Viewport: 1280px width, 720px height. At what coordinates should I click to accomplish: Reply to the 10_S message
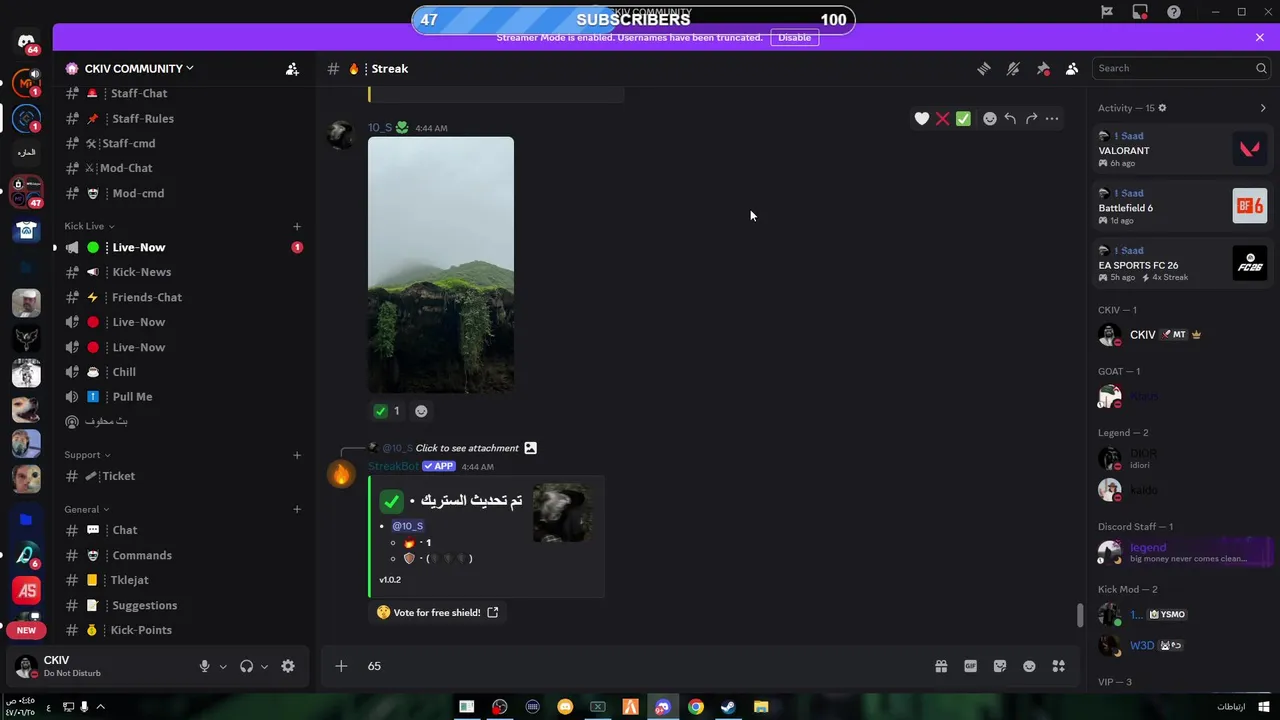tap(1010, 118)
